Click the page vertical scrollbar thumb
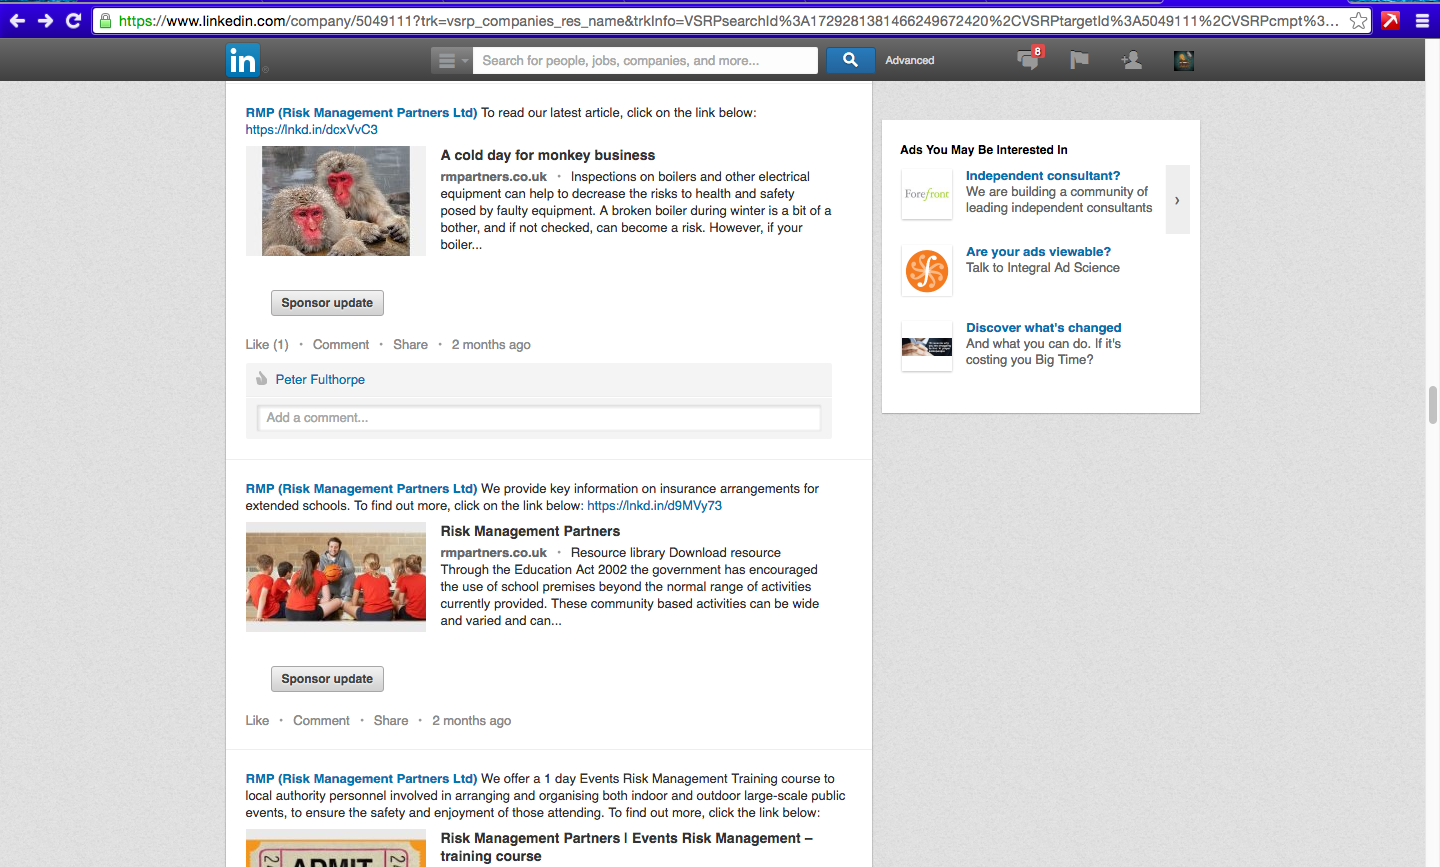1440x867 pixels. pyautogui.click(x=1433, y=405)
